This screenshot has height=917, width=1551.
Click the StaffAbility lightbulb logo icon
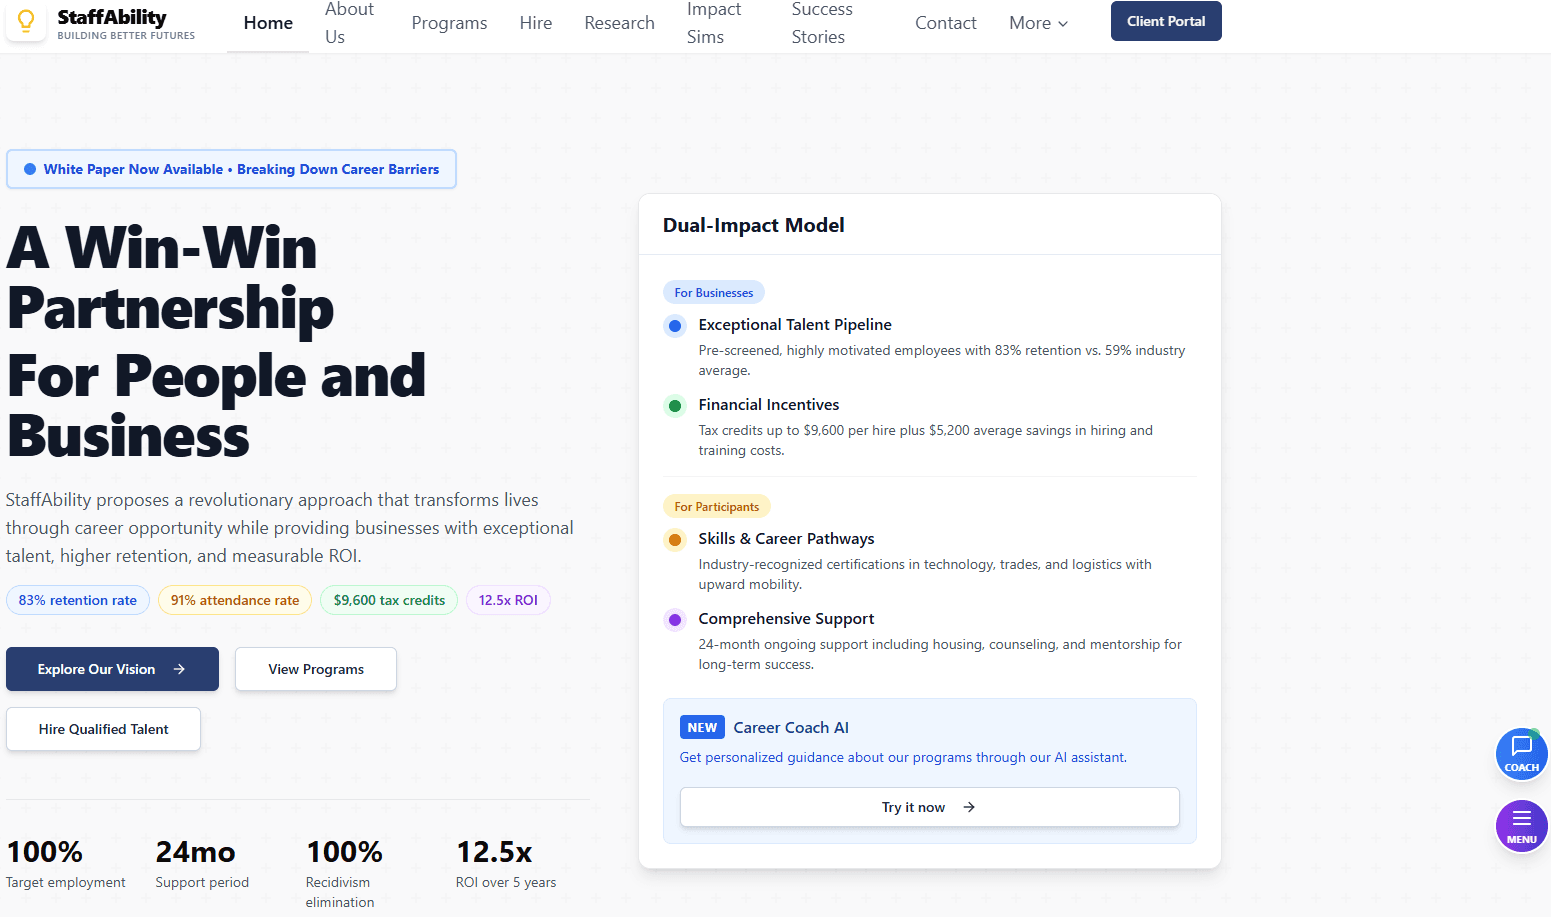[26, 22]
